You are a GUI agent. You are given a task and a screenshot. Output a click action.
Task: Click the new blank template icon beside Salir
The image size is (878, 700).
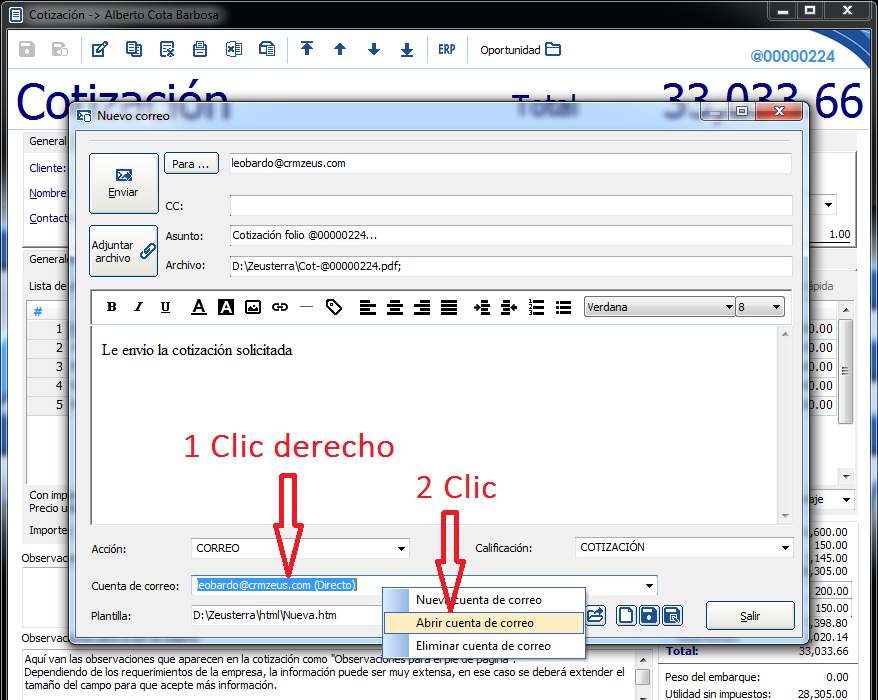(625, 615)
